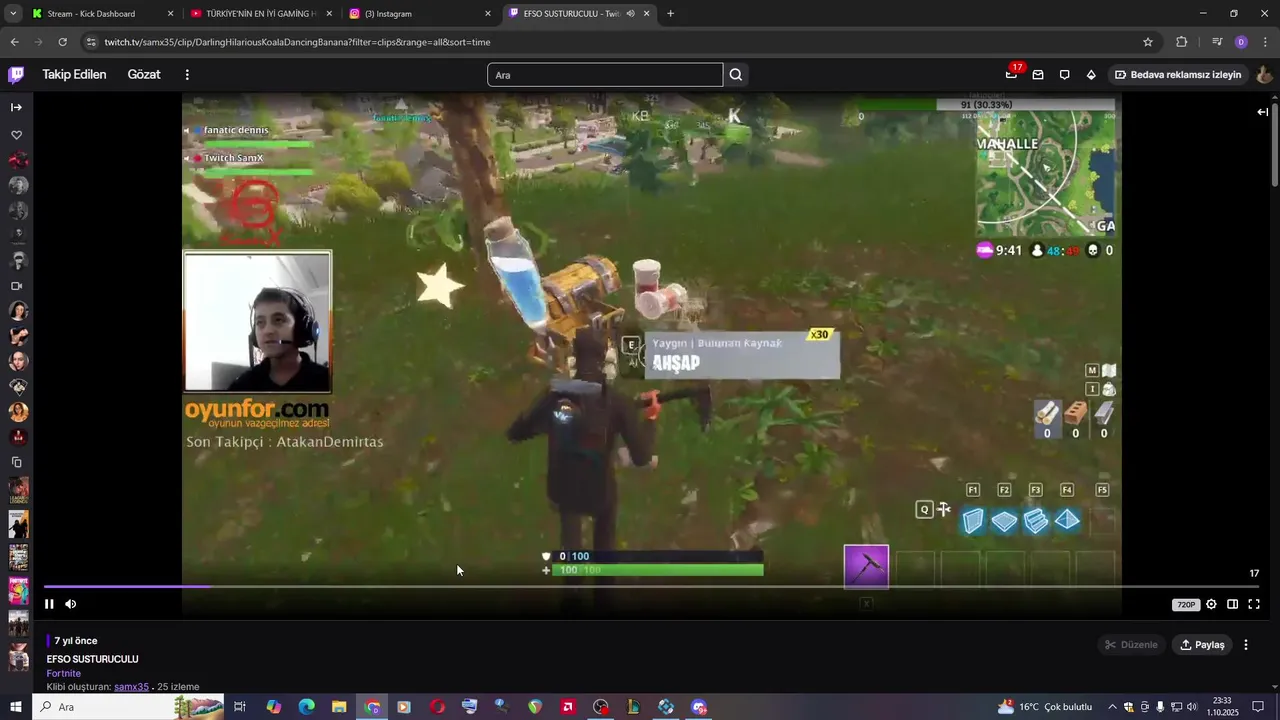1280x720 pixels.
Task: Show hidden system tray icons
Action: 1113,707
